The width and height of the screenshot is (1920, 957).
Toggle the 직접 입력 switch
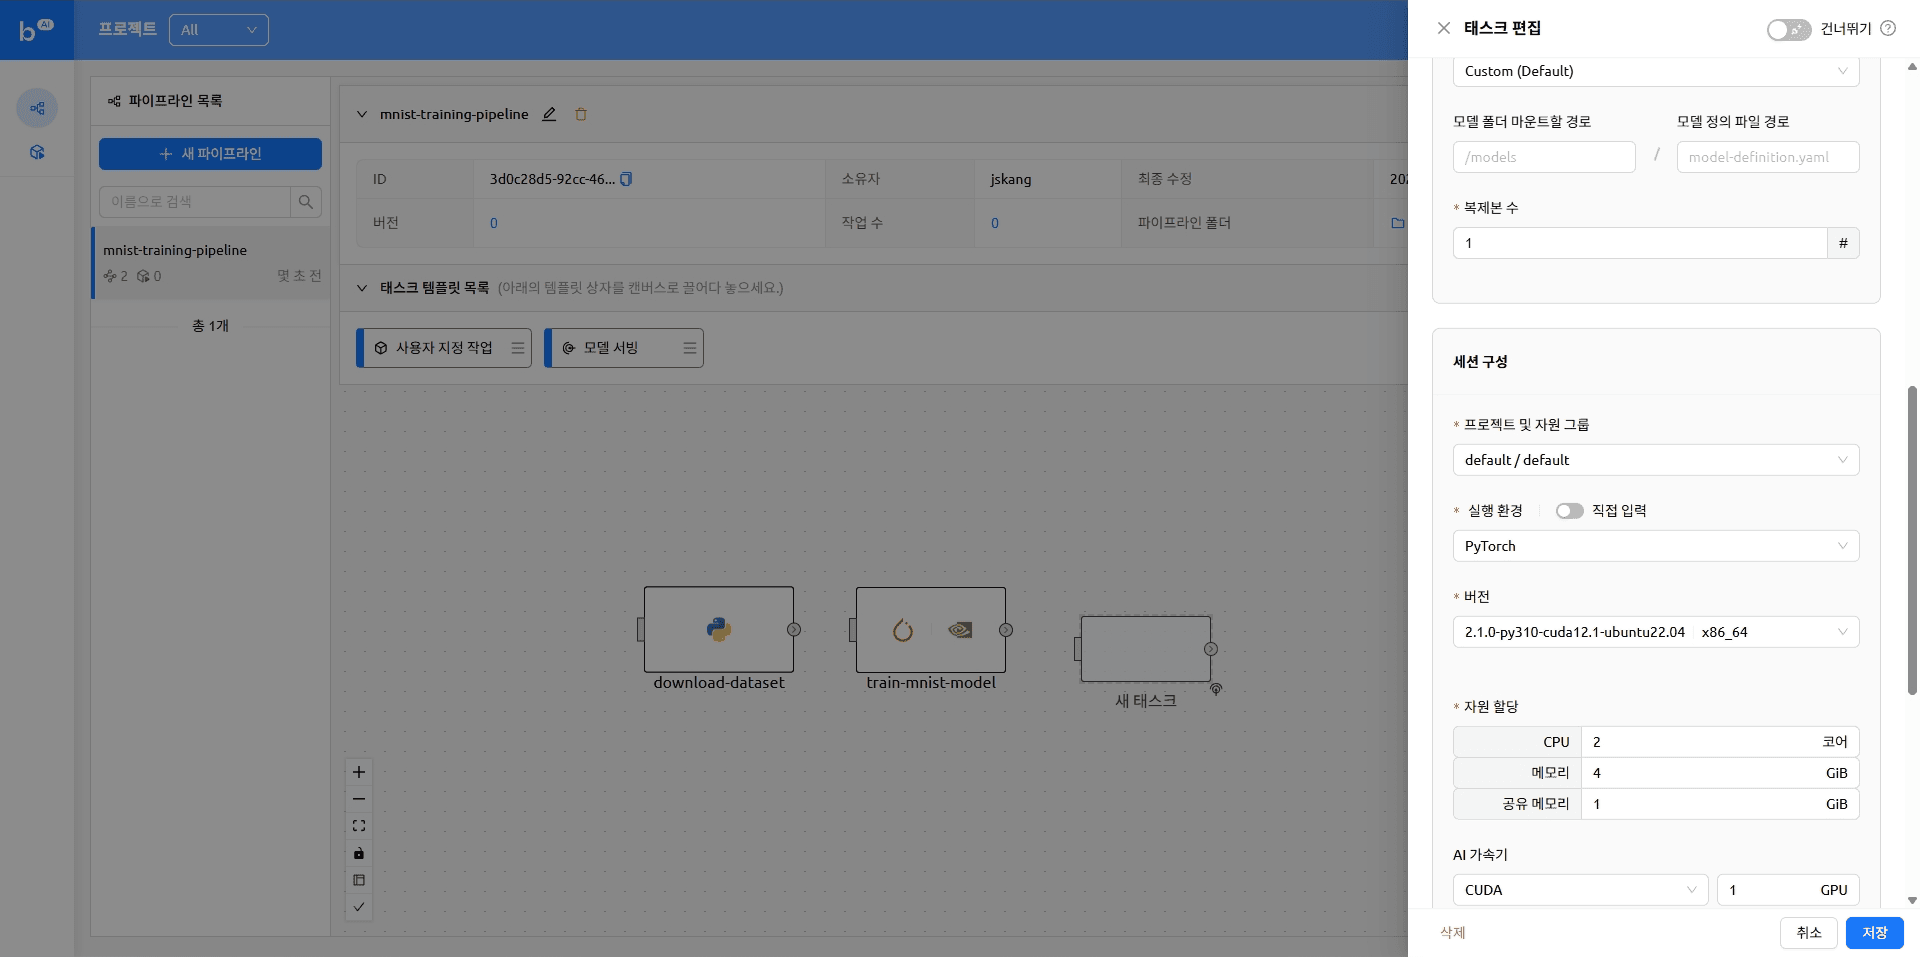(1570, 511)
